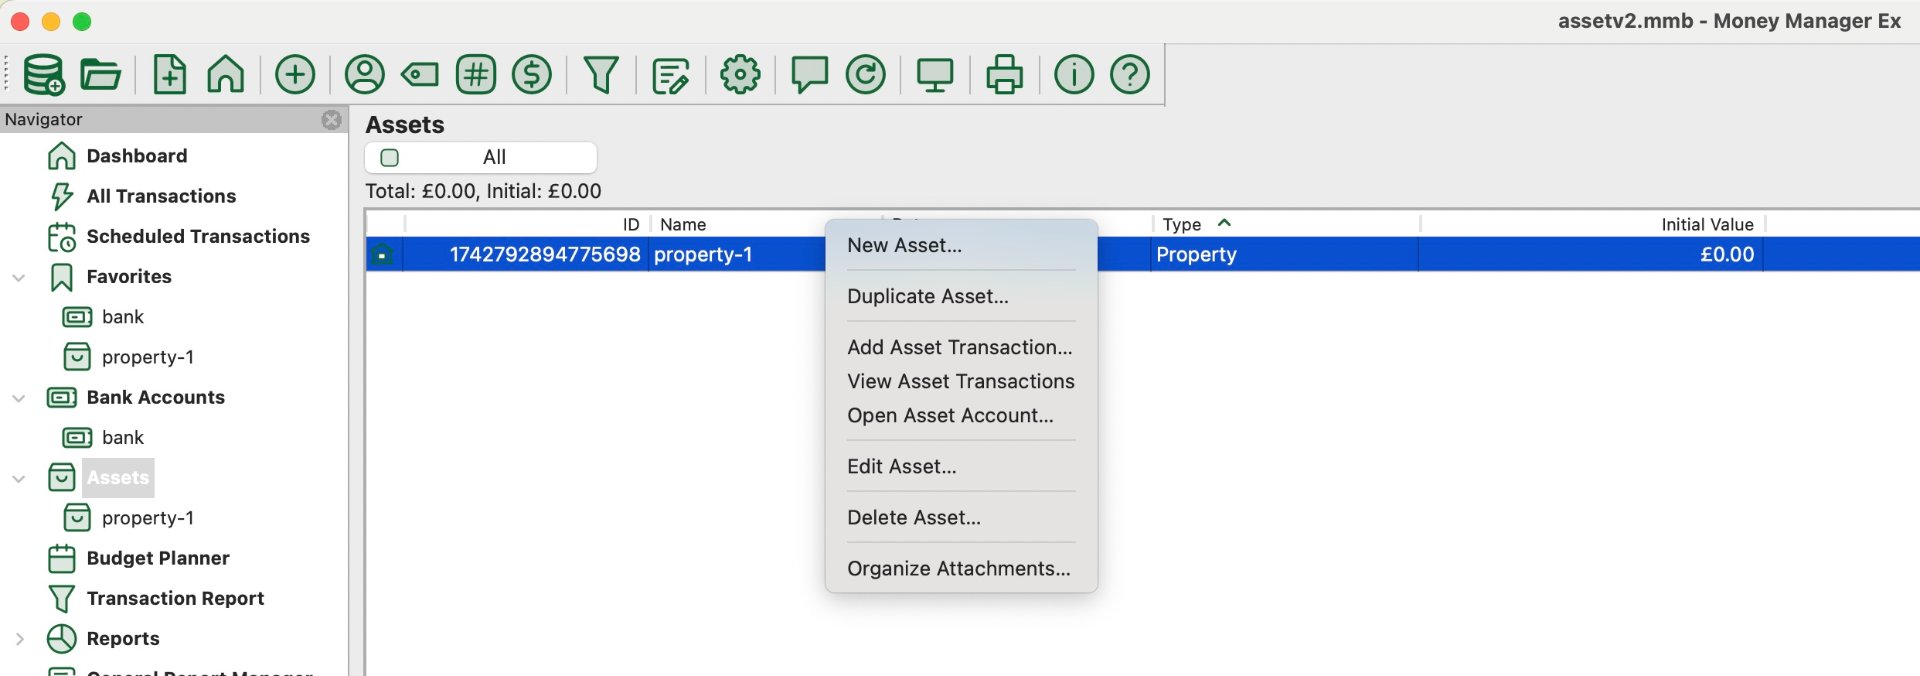Toggle the checkbox beside All filter
Screen dimensions: 1920x676
[390, 158]
